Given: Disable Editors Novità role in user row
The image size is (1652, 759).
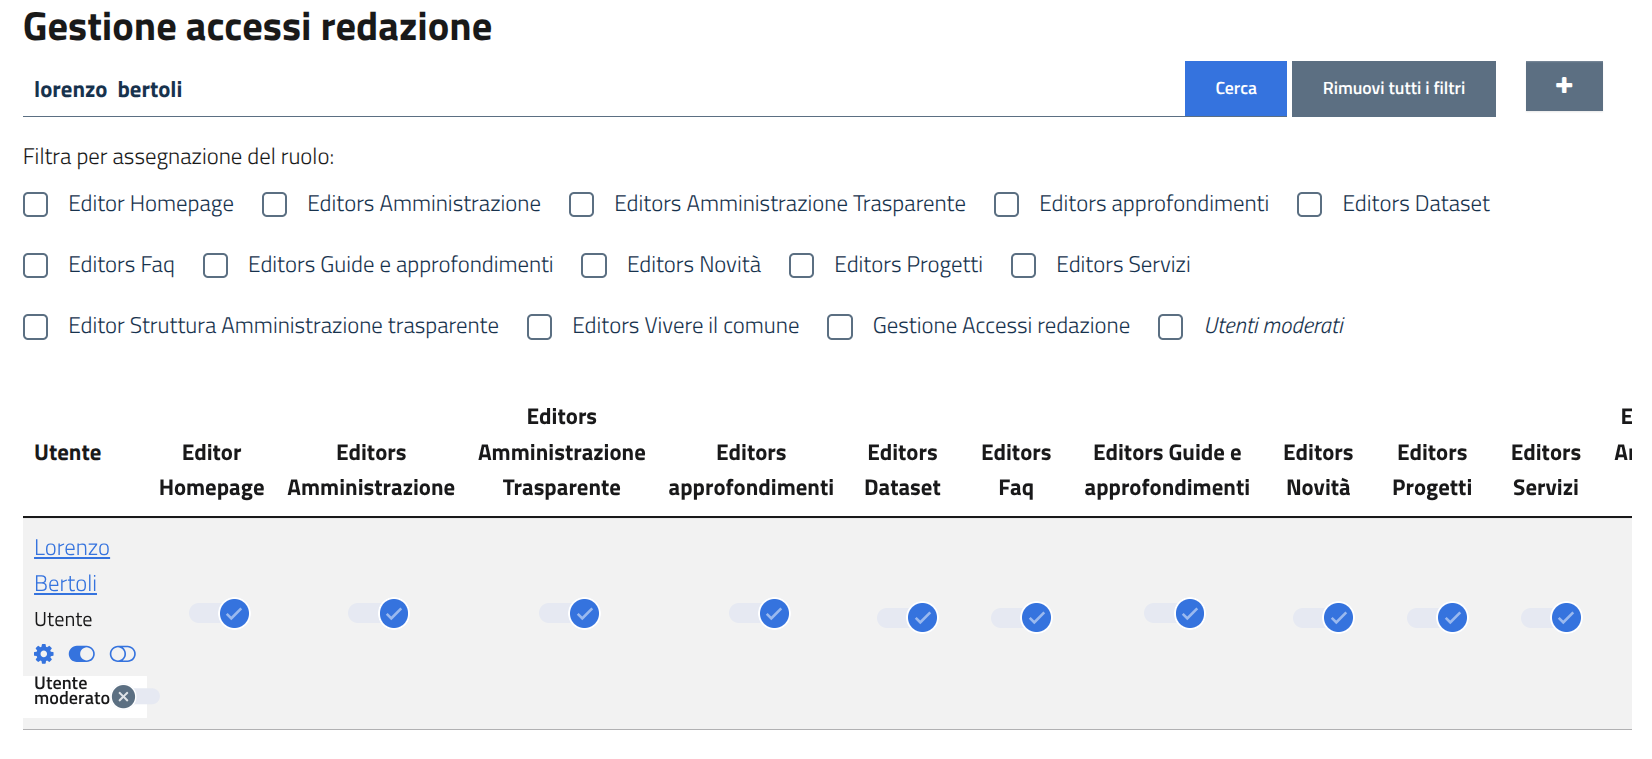Looking at the screenshot, I should 1324,618.
